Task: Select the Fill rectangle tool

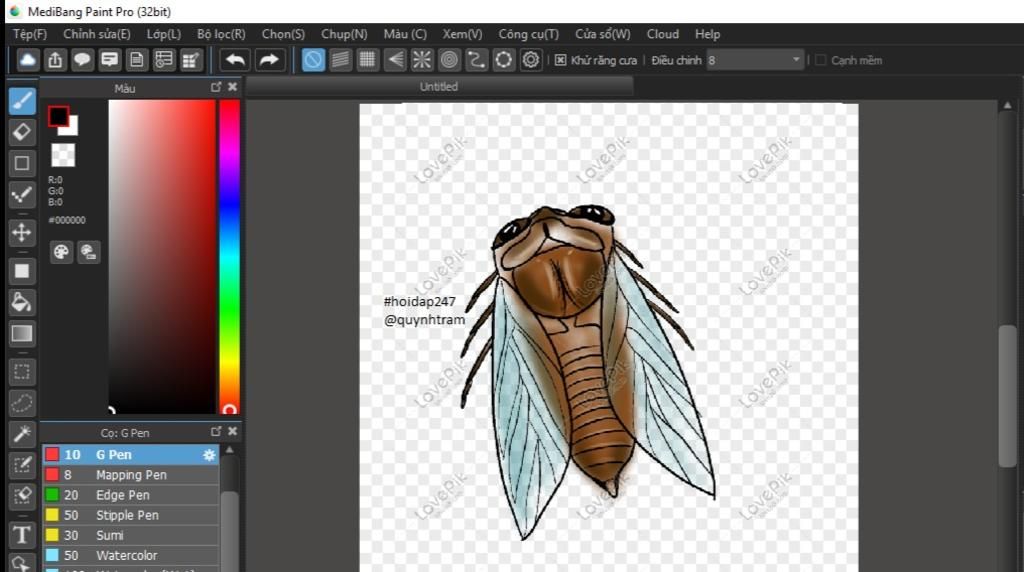Action: (22, 271)
